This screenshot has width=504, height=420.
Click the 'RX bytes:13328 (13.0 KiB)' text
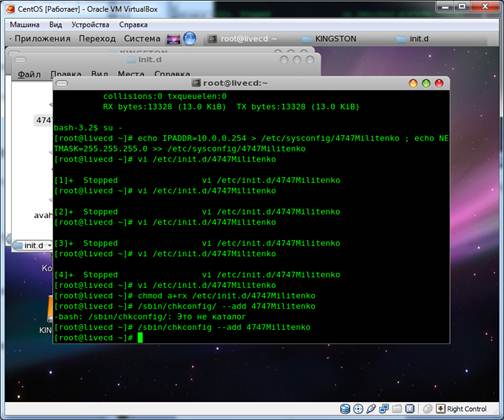164,107
